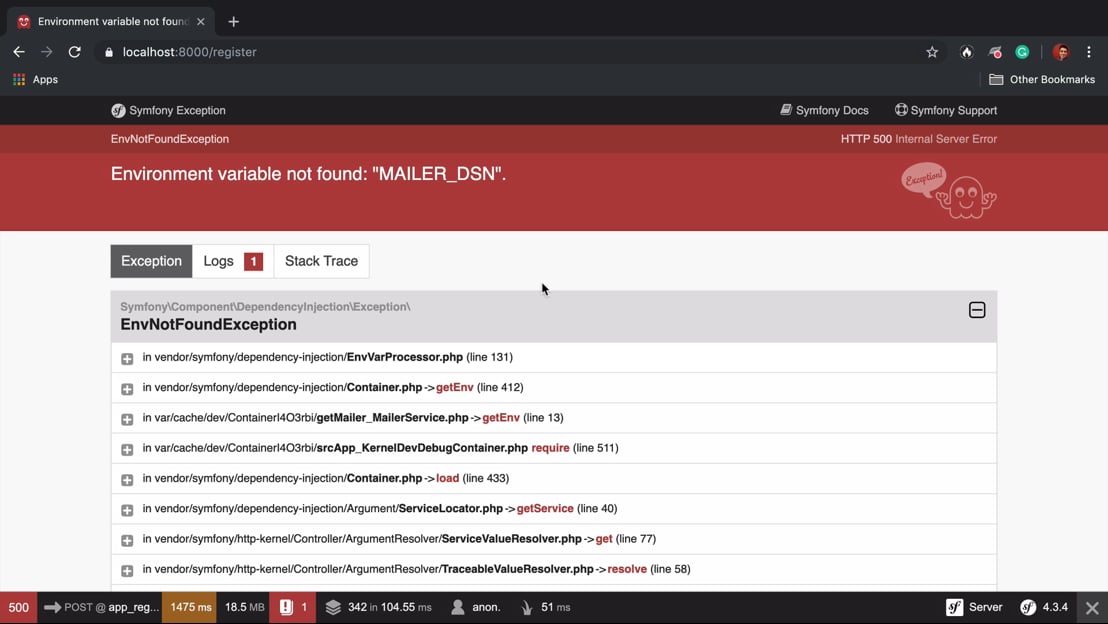Close the Symfony debug toolbar
The height and width of the screenshot is (624, 1108).
(1092, 608)
